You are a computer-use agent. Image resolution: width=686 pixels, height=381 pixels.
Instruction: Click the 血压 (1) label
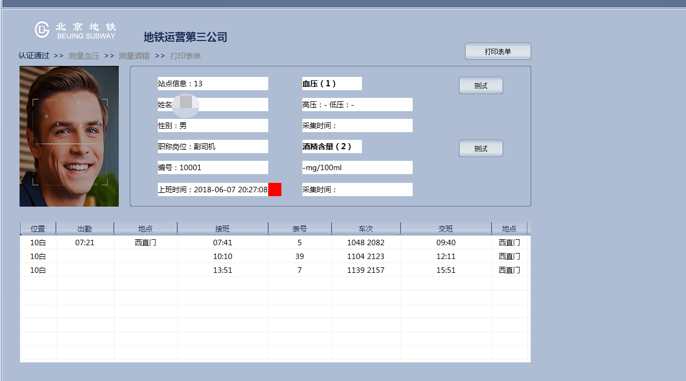click(332, 84)
